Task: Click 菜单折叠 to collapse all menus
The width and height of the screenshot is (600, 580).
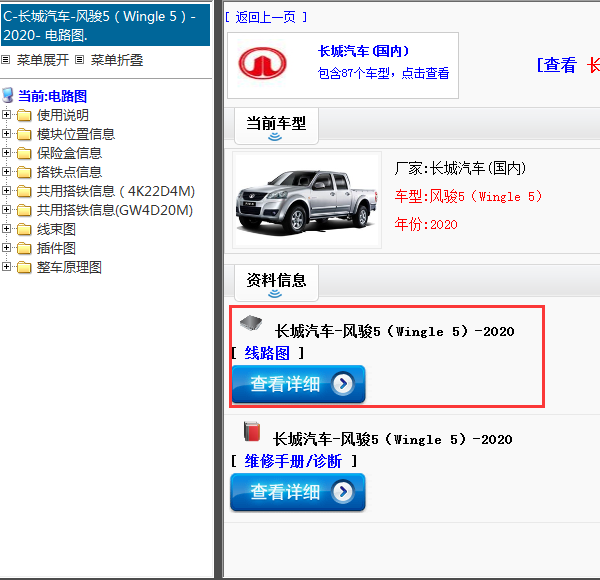Action: 117,60
